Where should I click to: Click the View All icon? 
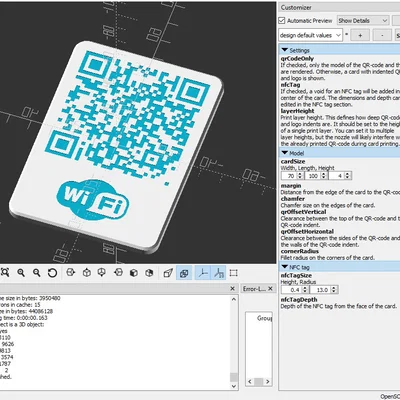coord(5,273)
